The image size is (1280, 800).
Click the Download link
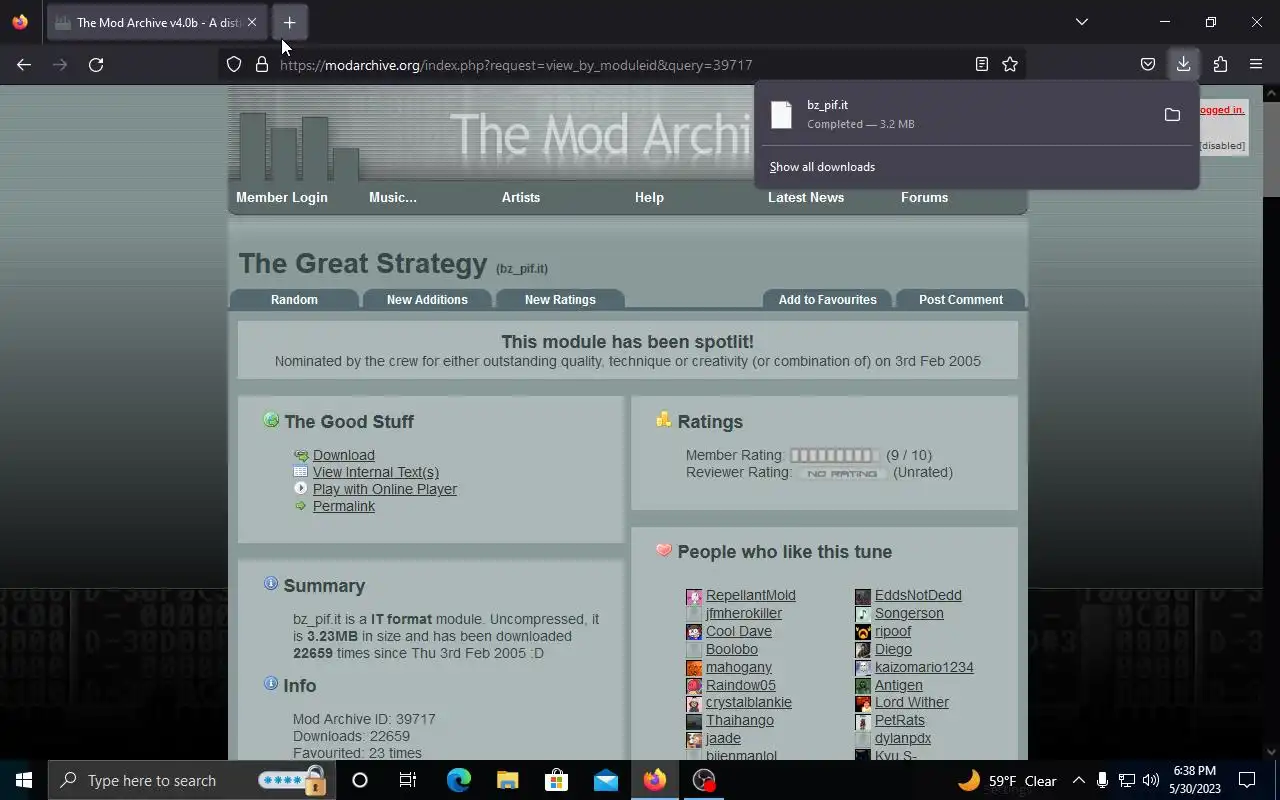pyautogui.click(x=344, y=455)
